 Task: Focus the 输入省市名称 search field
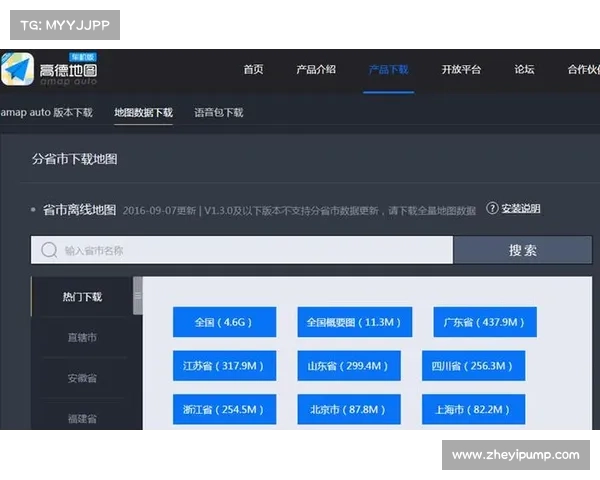click(x=250, y=250)
